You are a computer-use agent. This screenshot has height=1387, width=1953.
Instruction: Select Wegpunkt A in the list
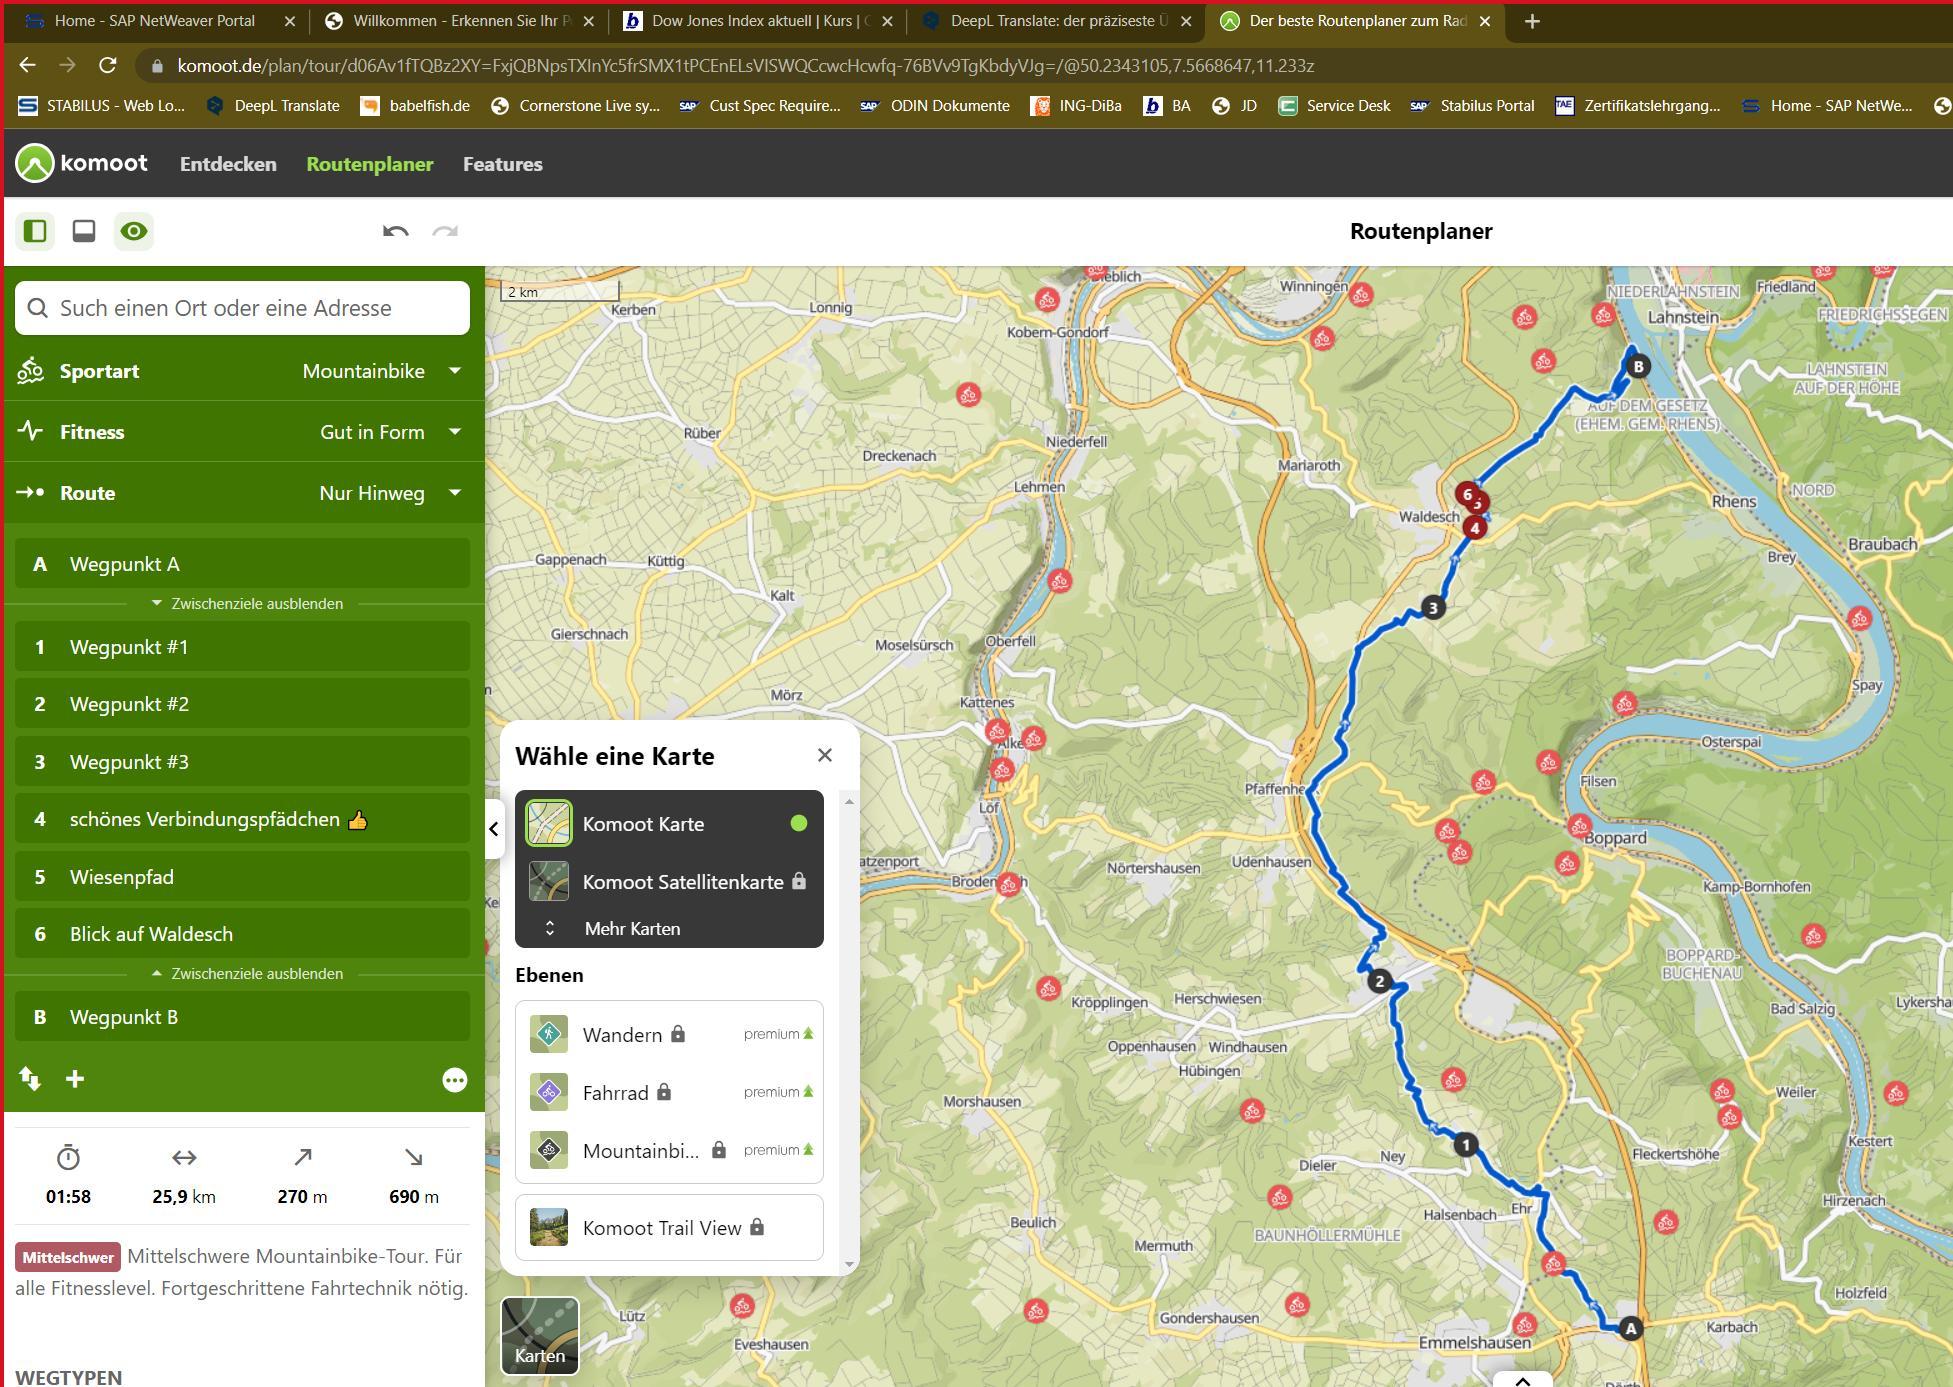point(242,564)
